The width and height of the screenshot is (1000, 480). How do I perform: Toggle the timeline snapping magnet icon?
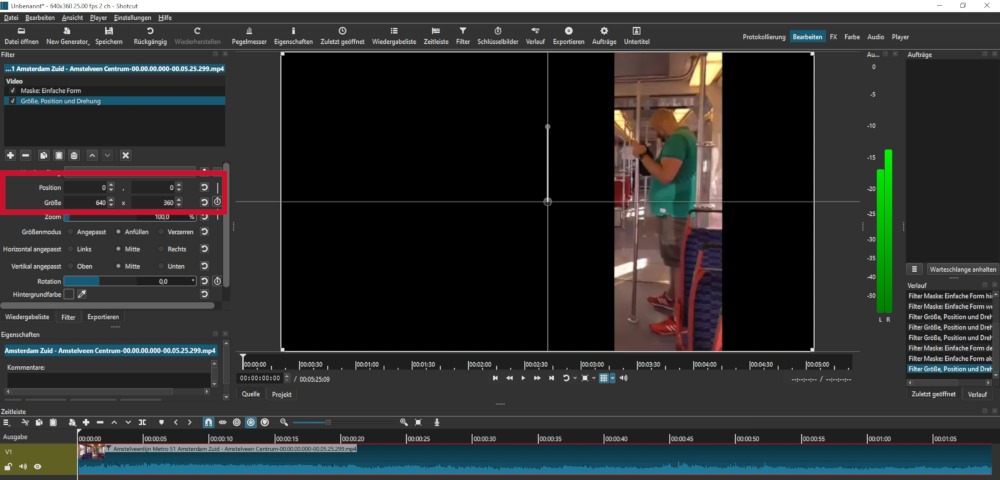pyautogui.click(x=208, y=423)
